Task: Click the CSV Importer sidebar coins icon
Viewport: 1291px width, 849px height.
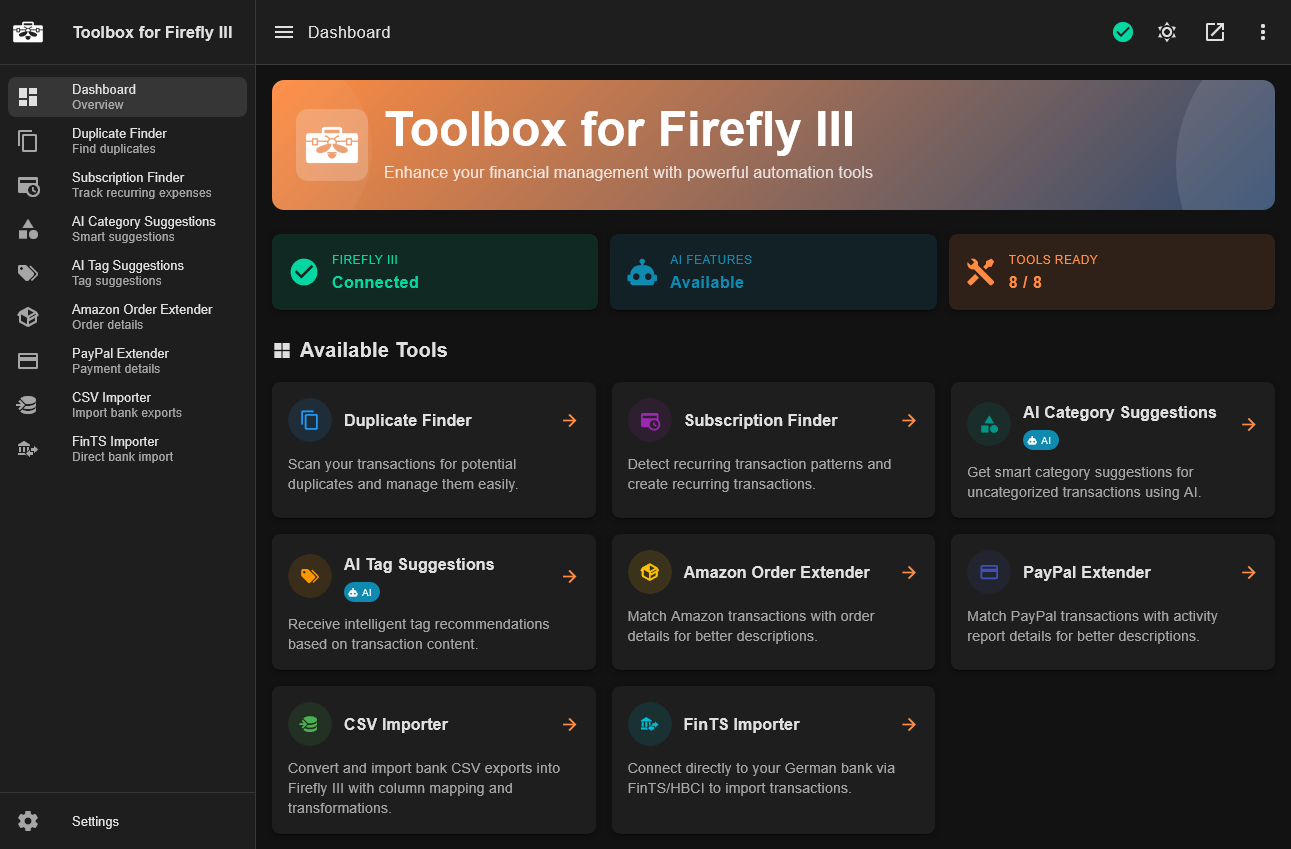Action: 28,405
